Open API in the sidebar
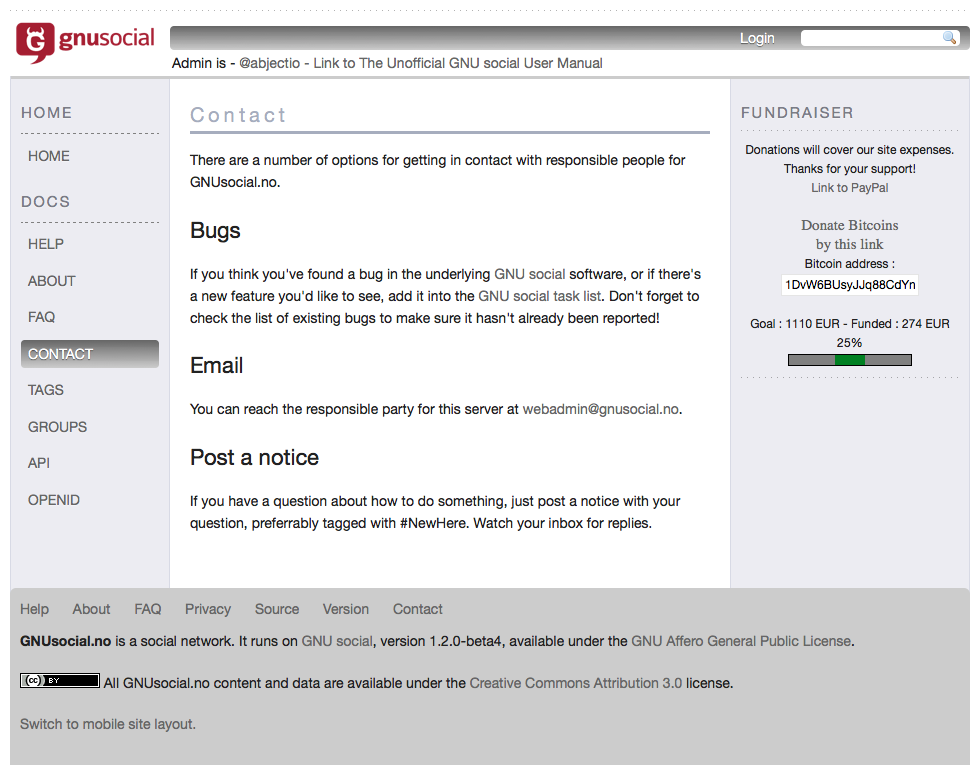 coord(39,463)
